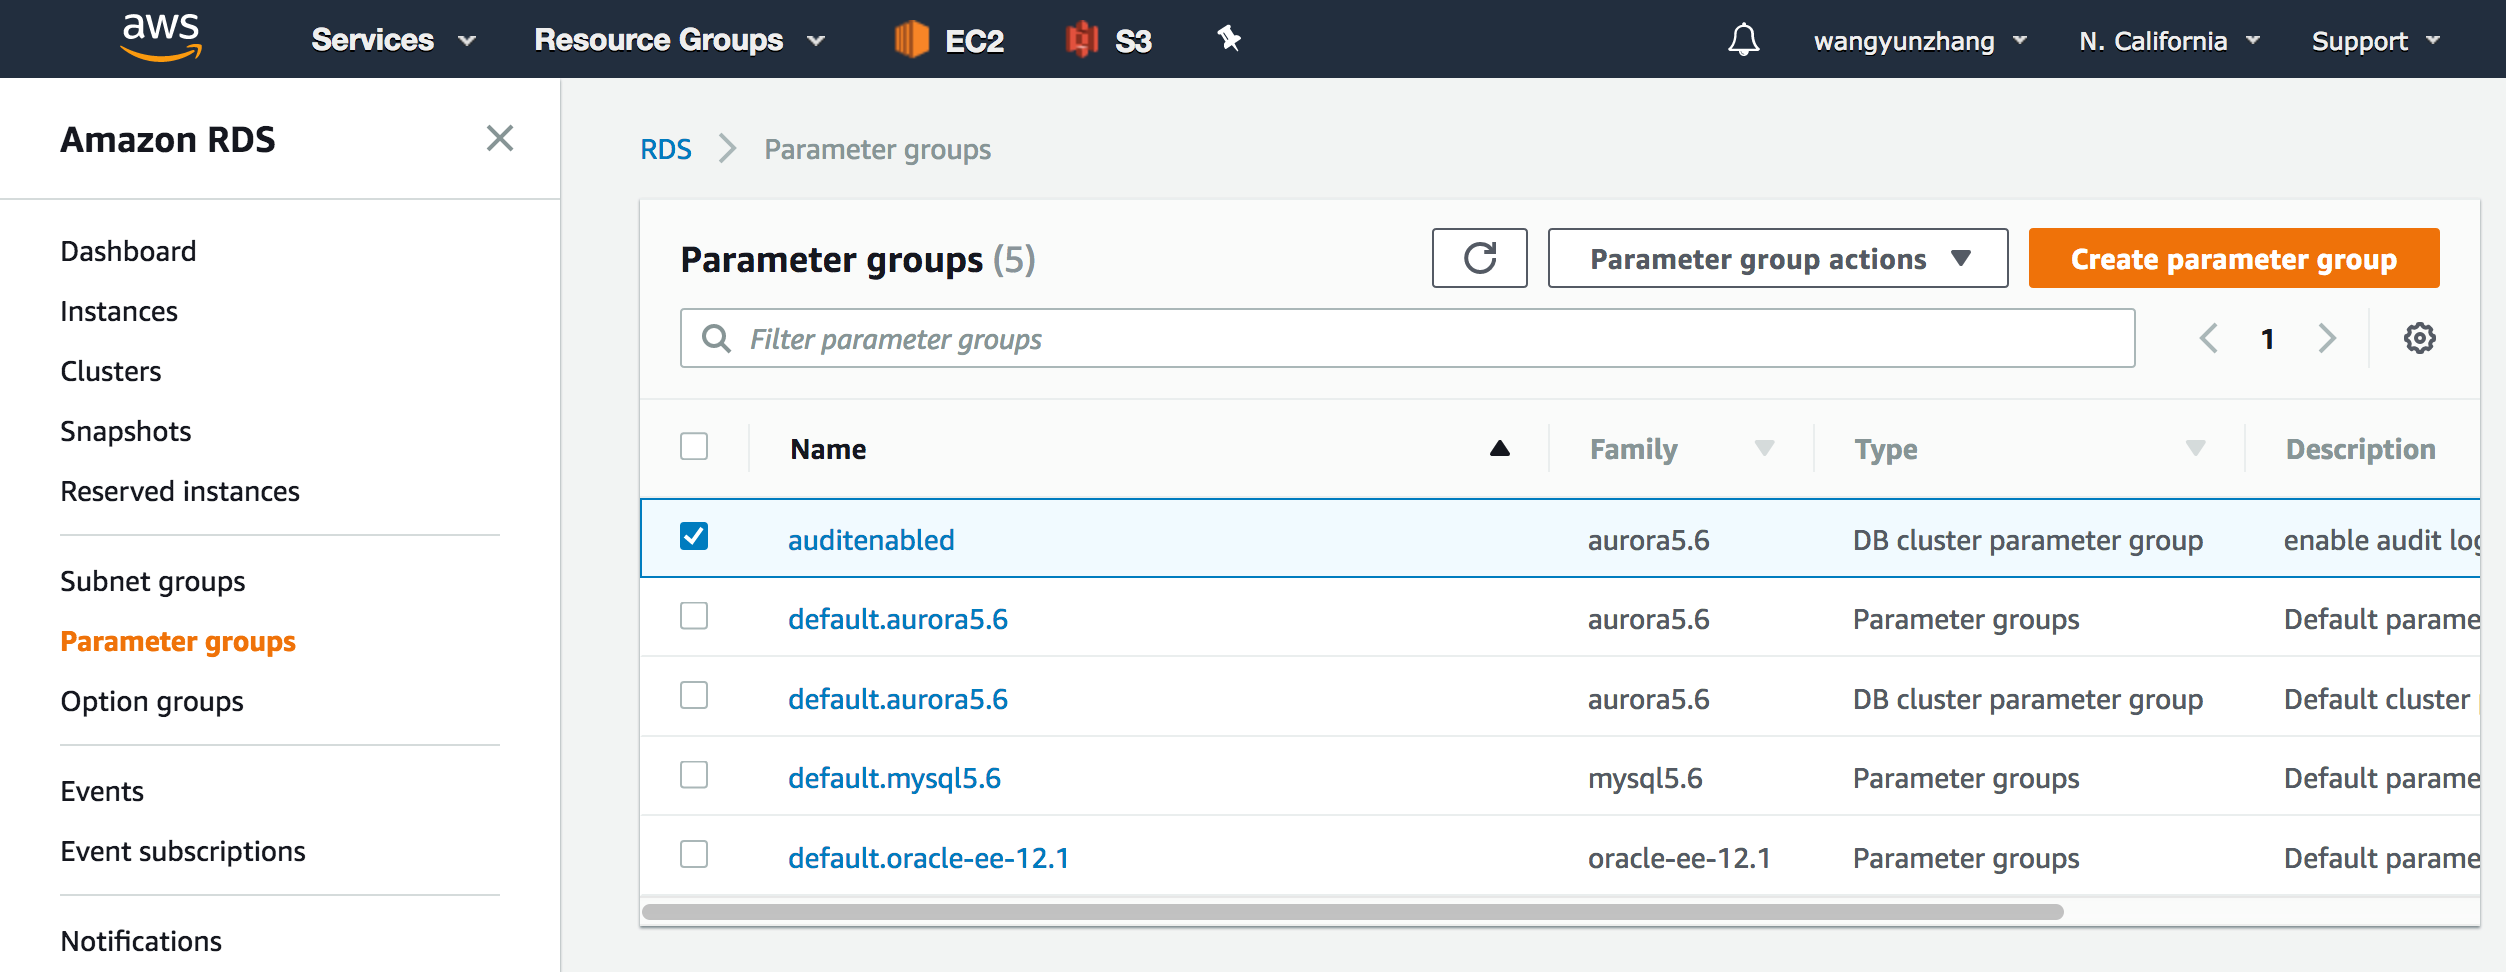Open Event subscriptions in sidebar
Viewport: 2506px width, 972px height.
183,851
